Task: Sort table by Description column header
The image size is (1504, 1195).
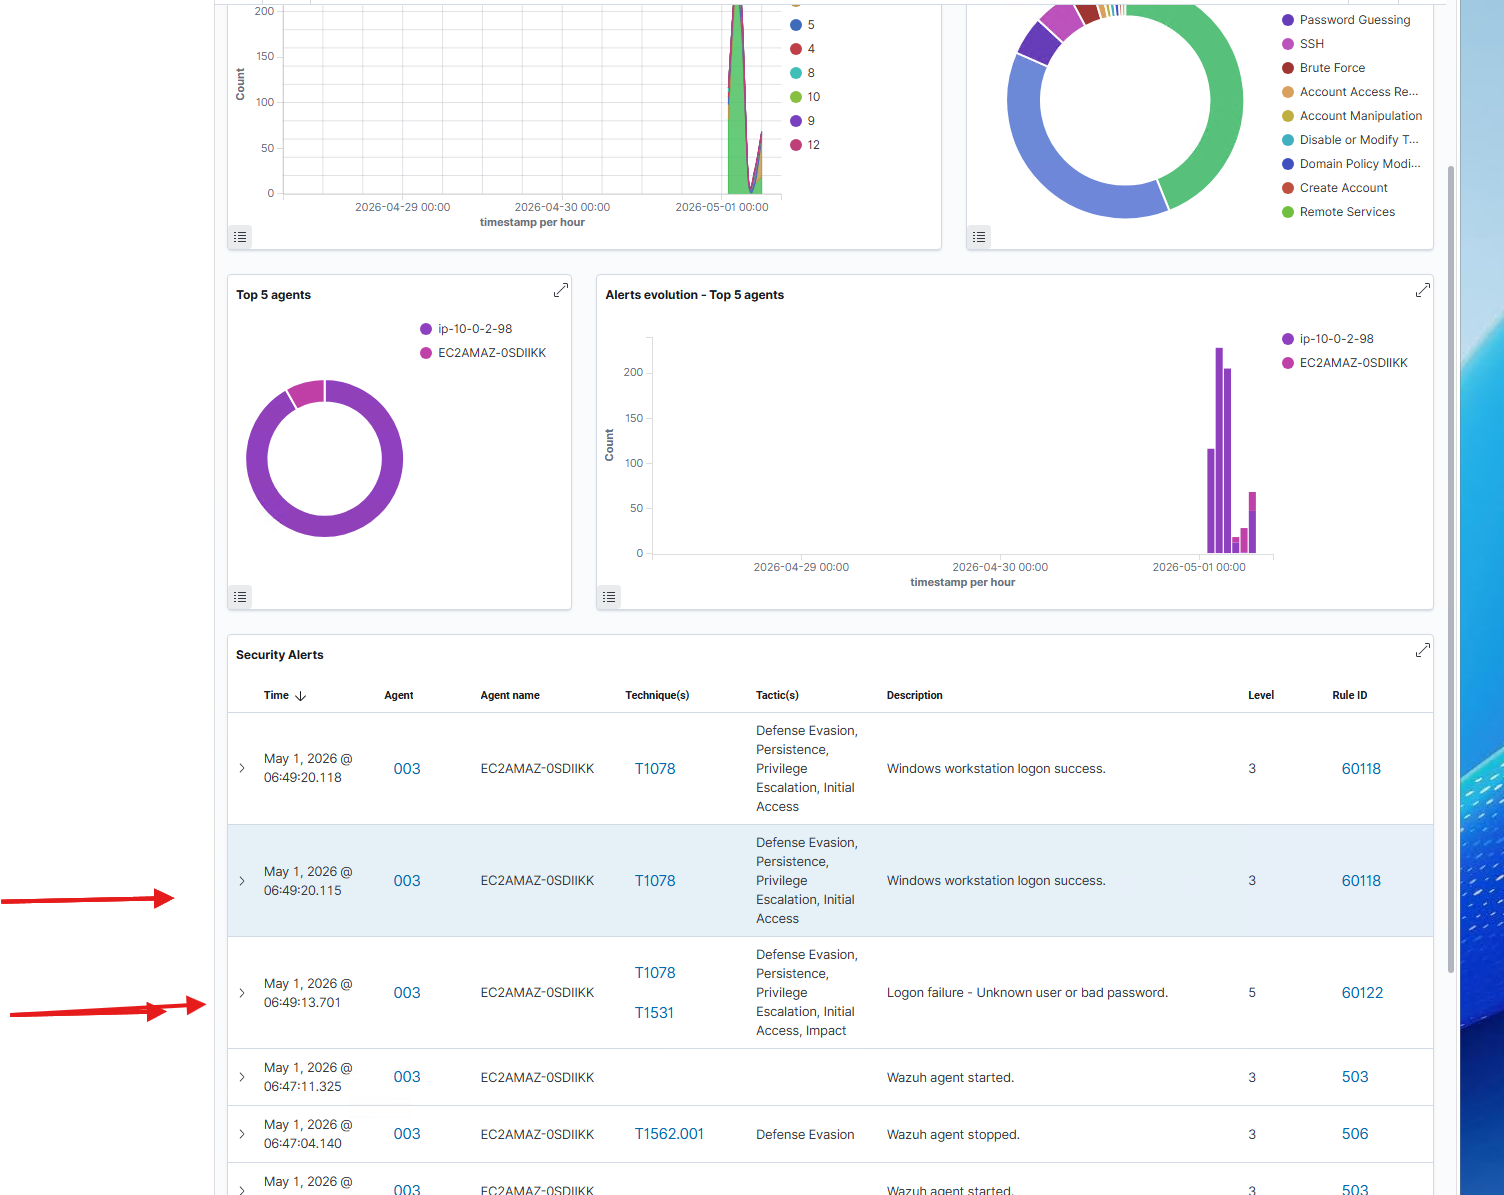Action: click(915, 695)
